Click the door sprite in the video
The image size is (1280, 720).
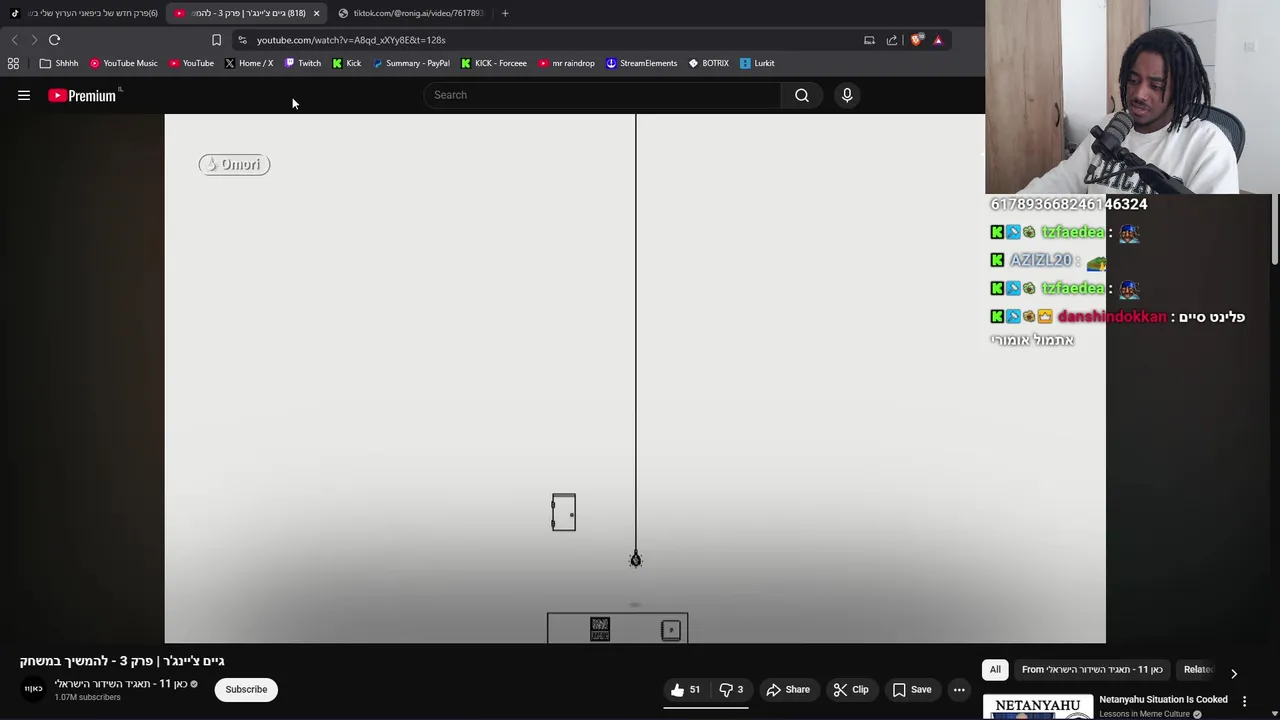click(x=564, y=512)
